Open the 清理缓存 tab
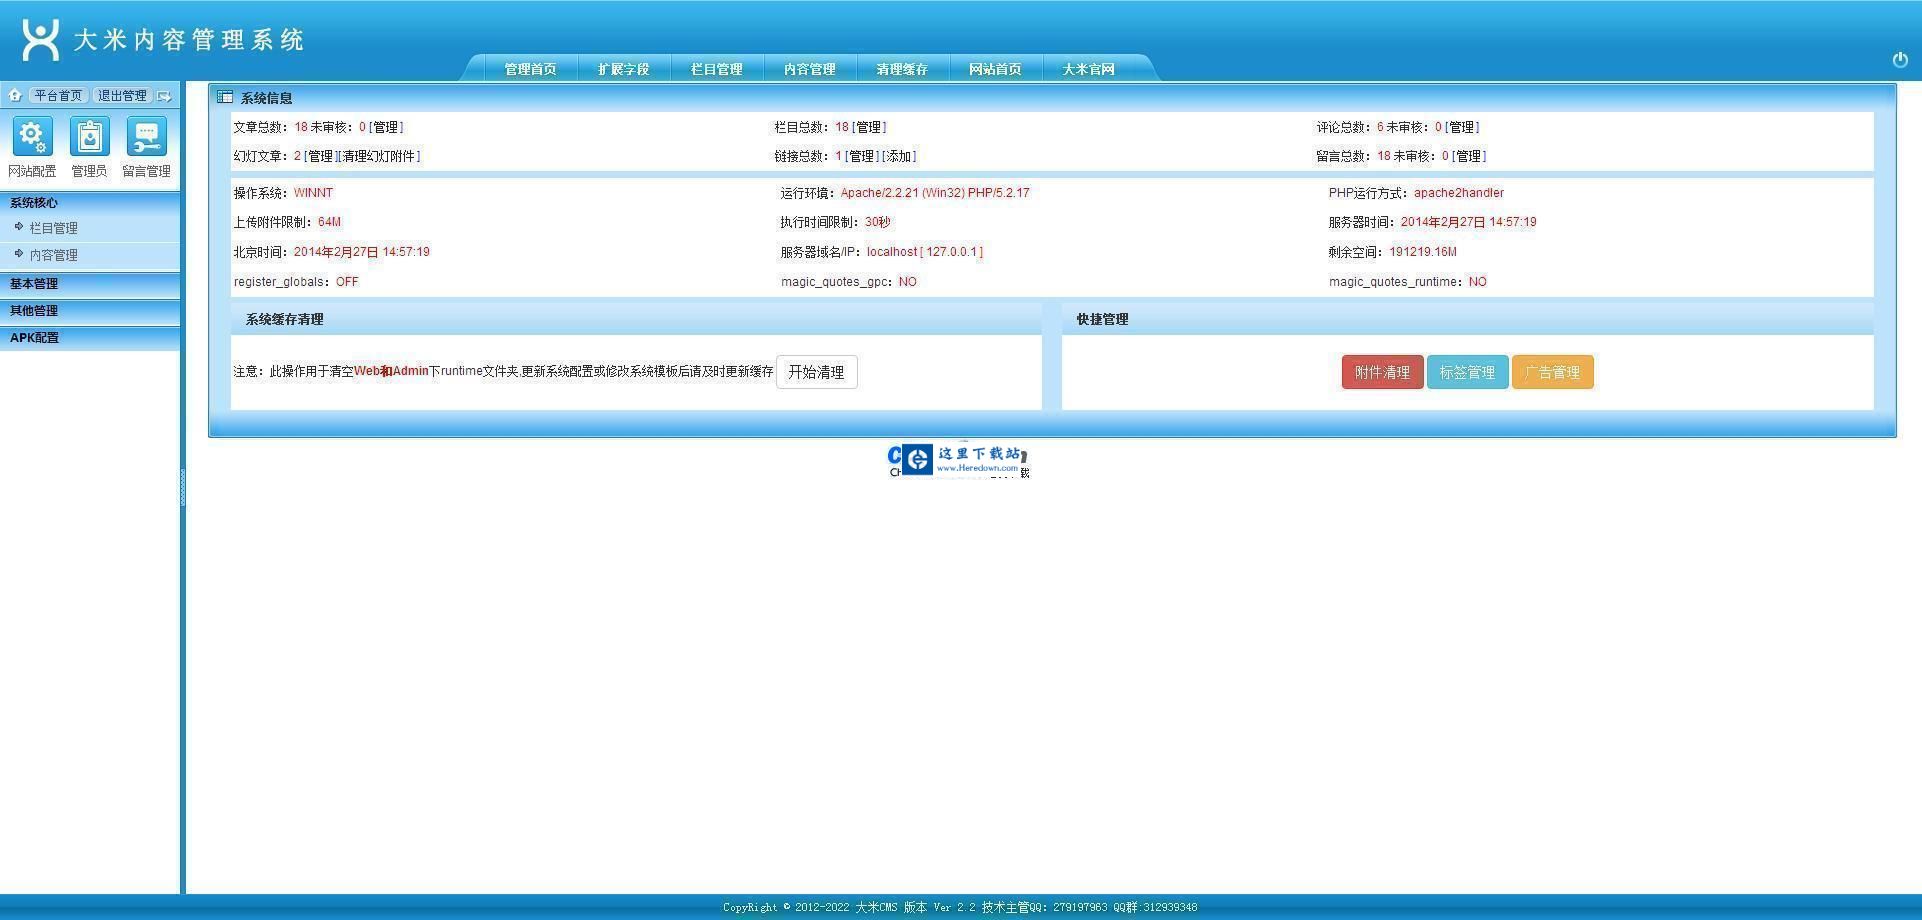 click(901, 69)
